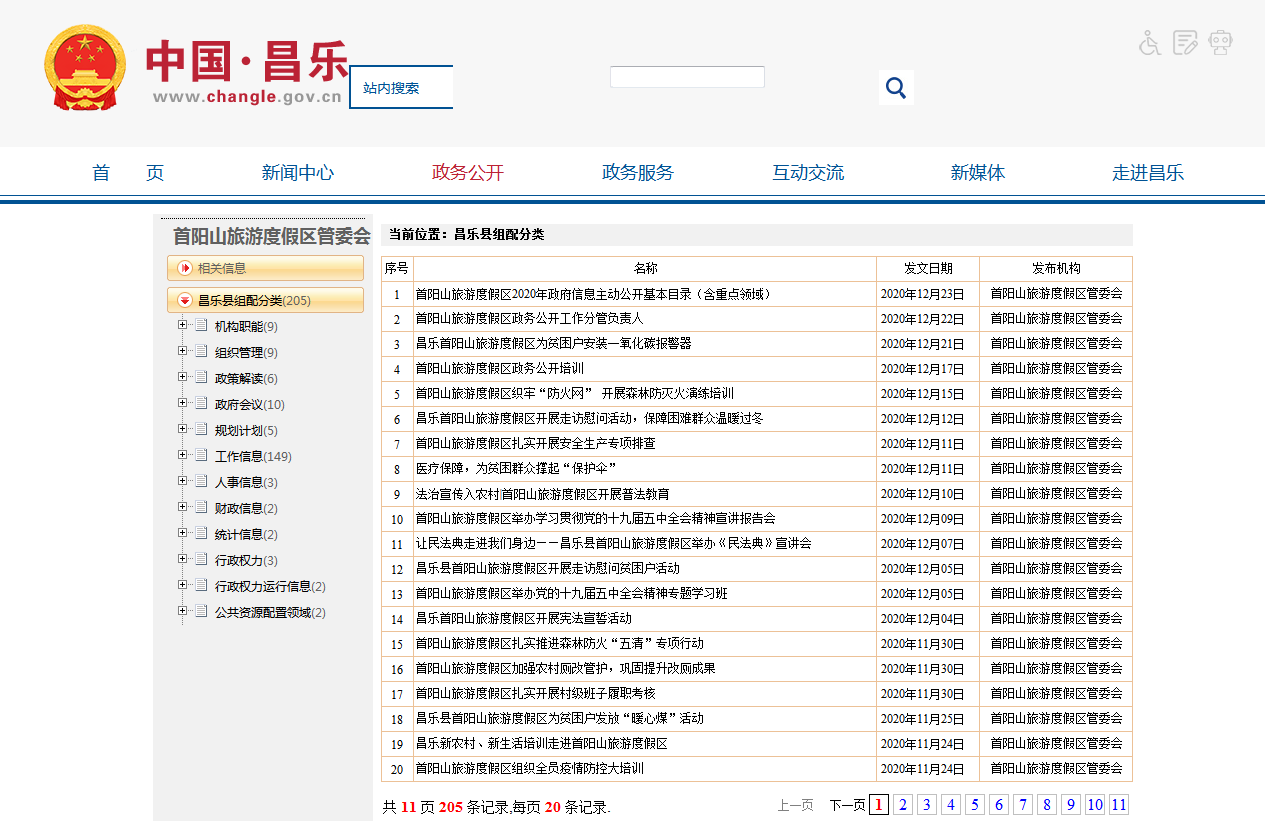This screenshot has width=1265, height=821.
Task: Click the document icon beside 工作信息
Action: 201,456
